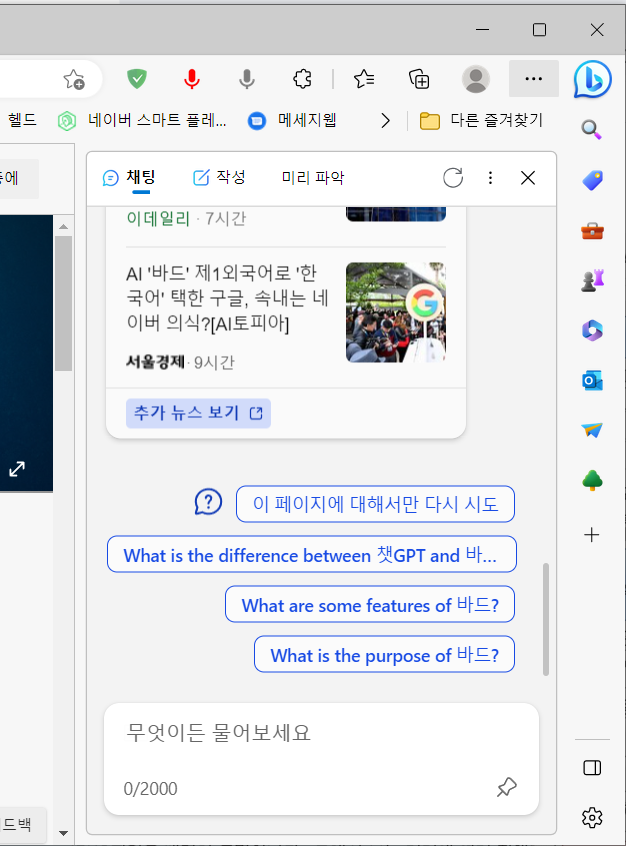The width and height of the screenshot is (626, 846).
Task: Open the Tools briefcase sidebar icon
Action: click(x=592, y=231)
